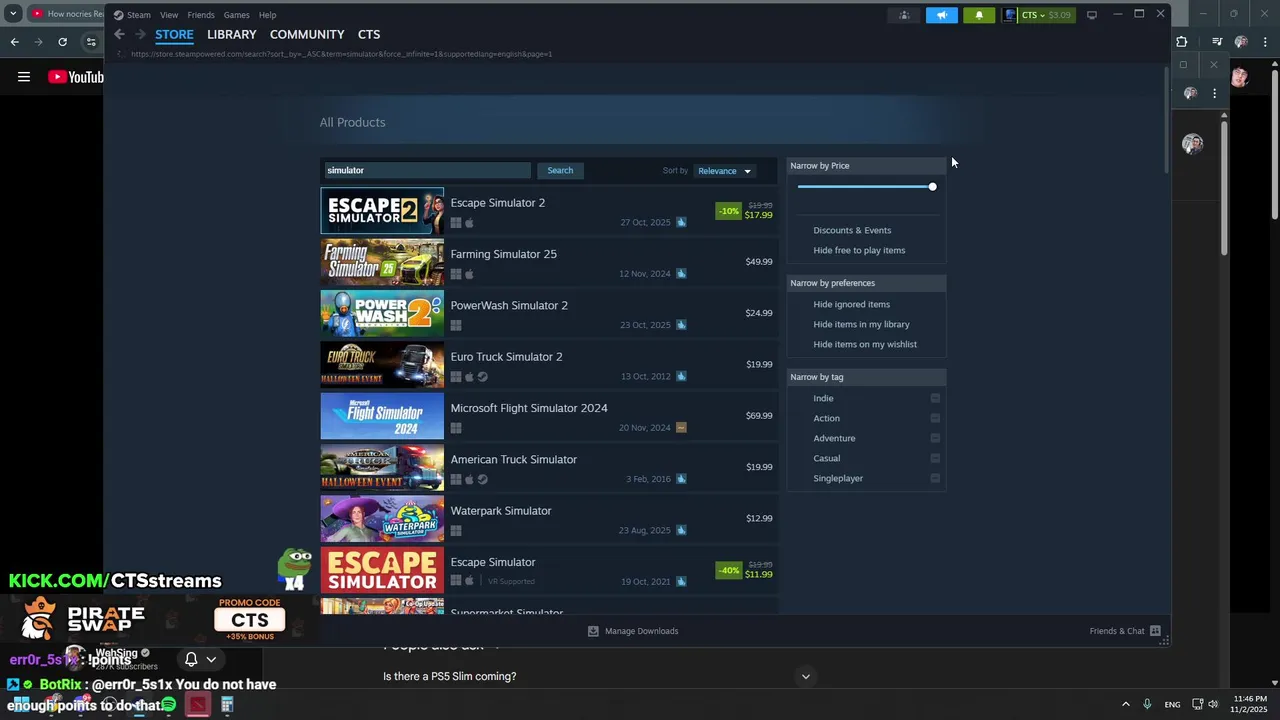1280x720 pixels.
Task: Open the subscription options chevron beside bell
Action: (x=211, y=659)
